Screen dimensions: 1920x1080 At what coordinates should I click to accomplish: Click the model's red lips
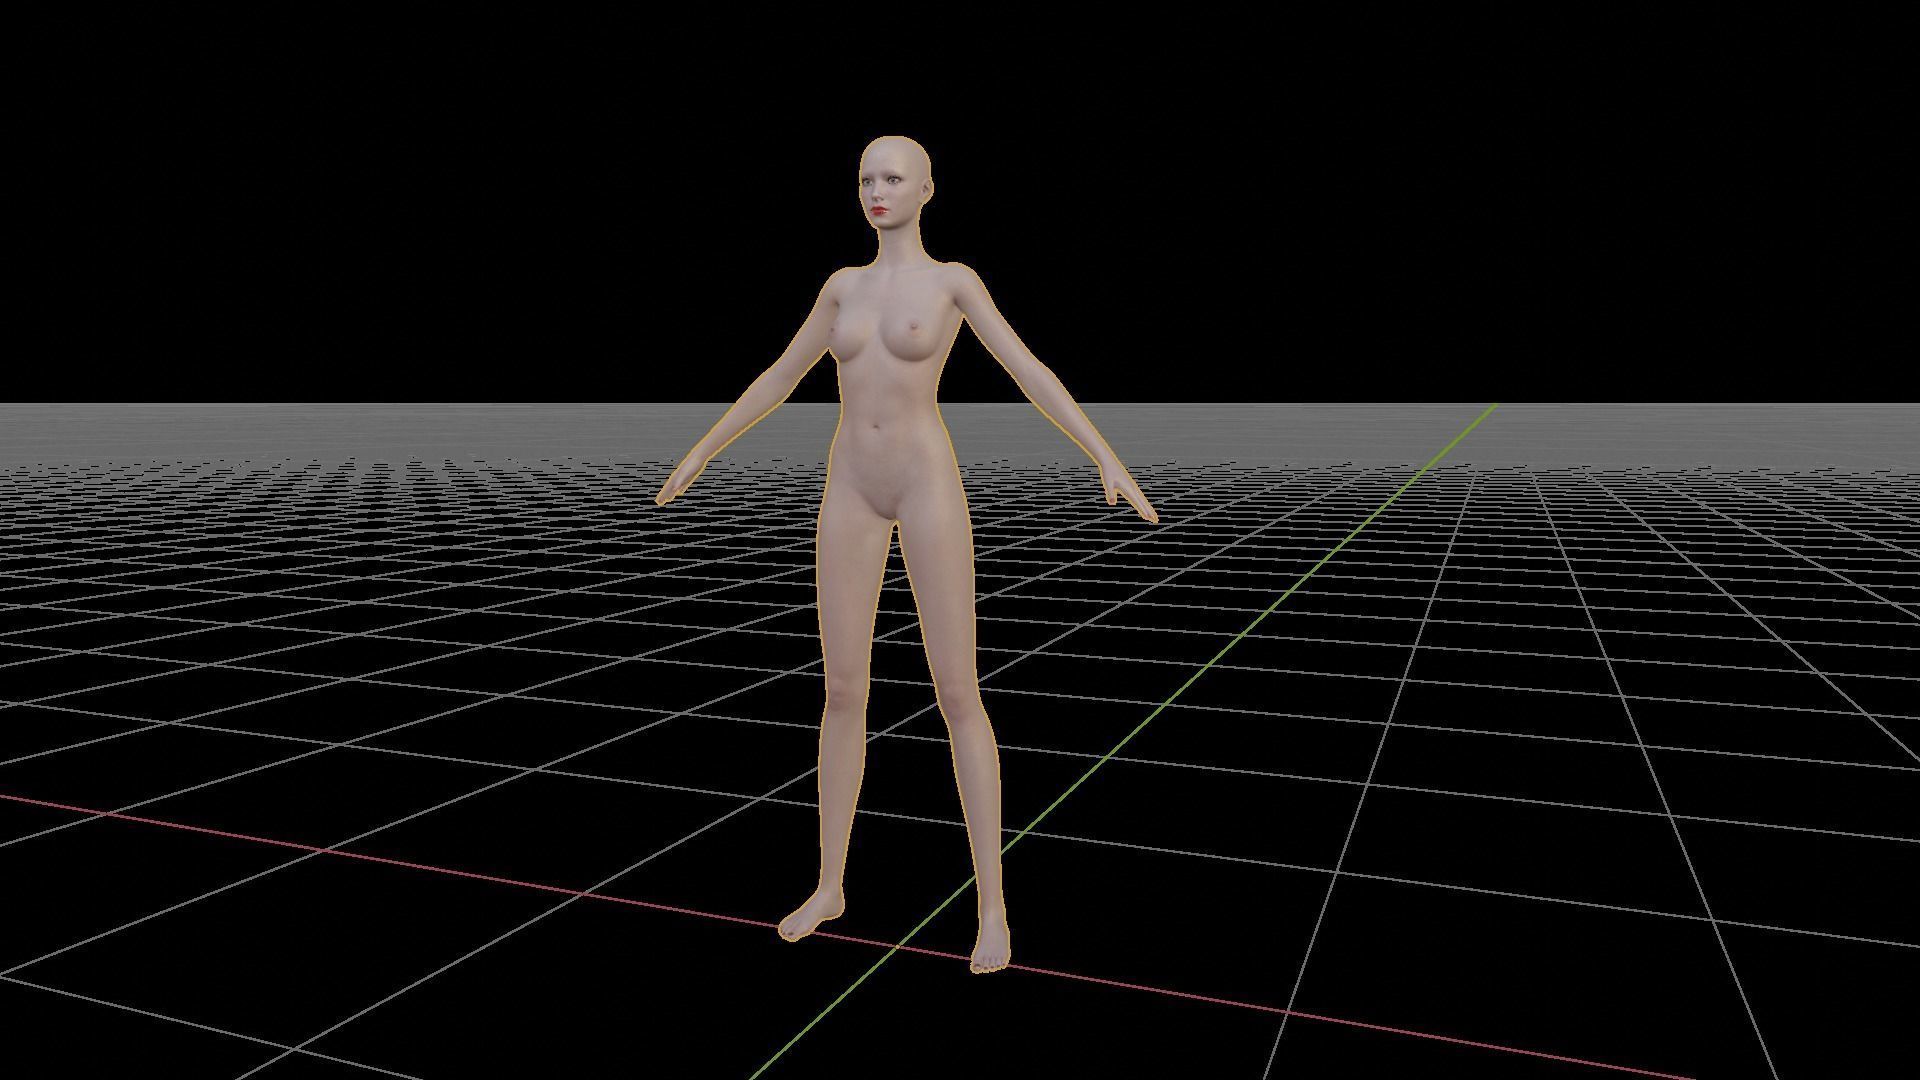click(878, 212)
